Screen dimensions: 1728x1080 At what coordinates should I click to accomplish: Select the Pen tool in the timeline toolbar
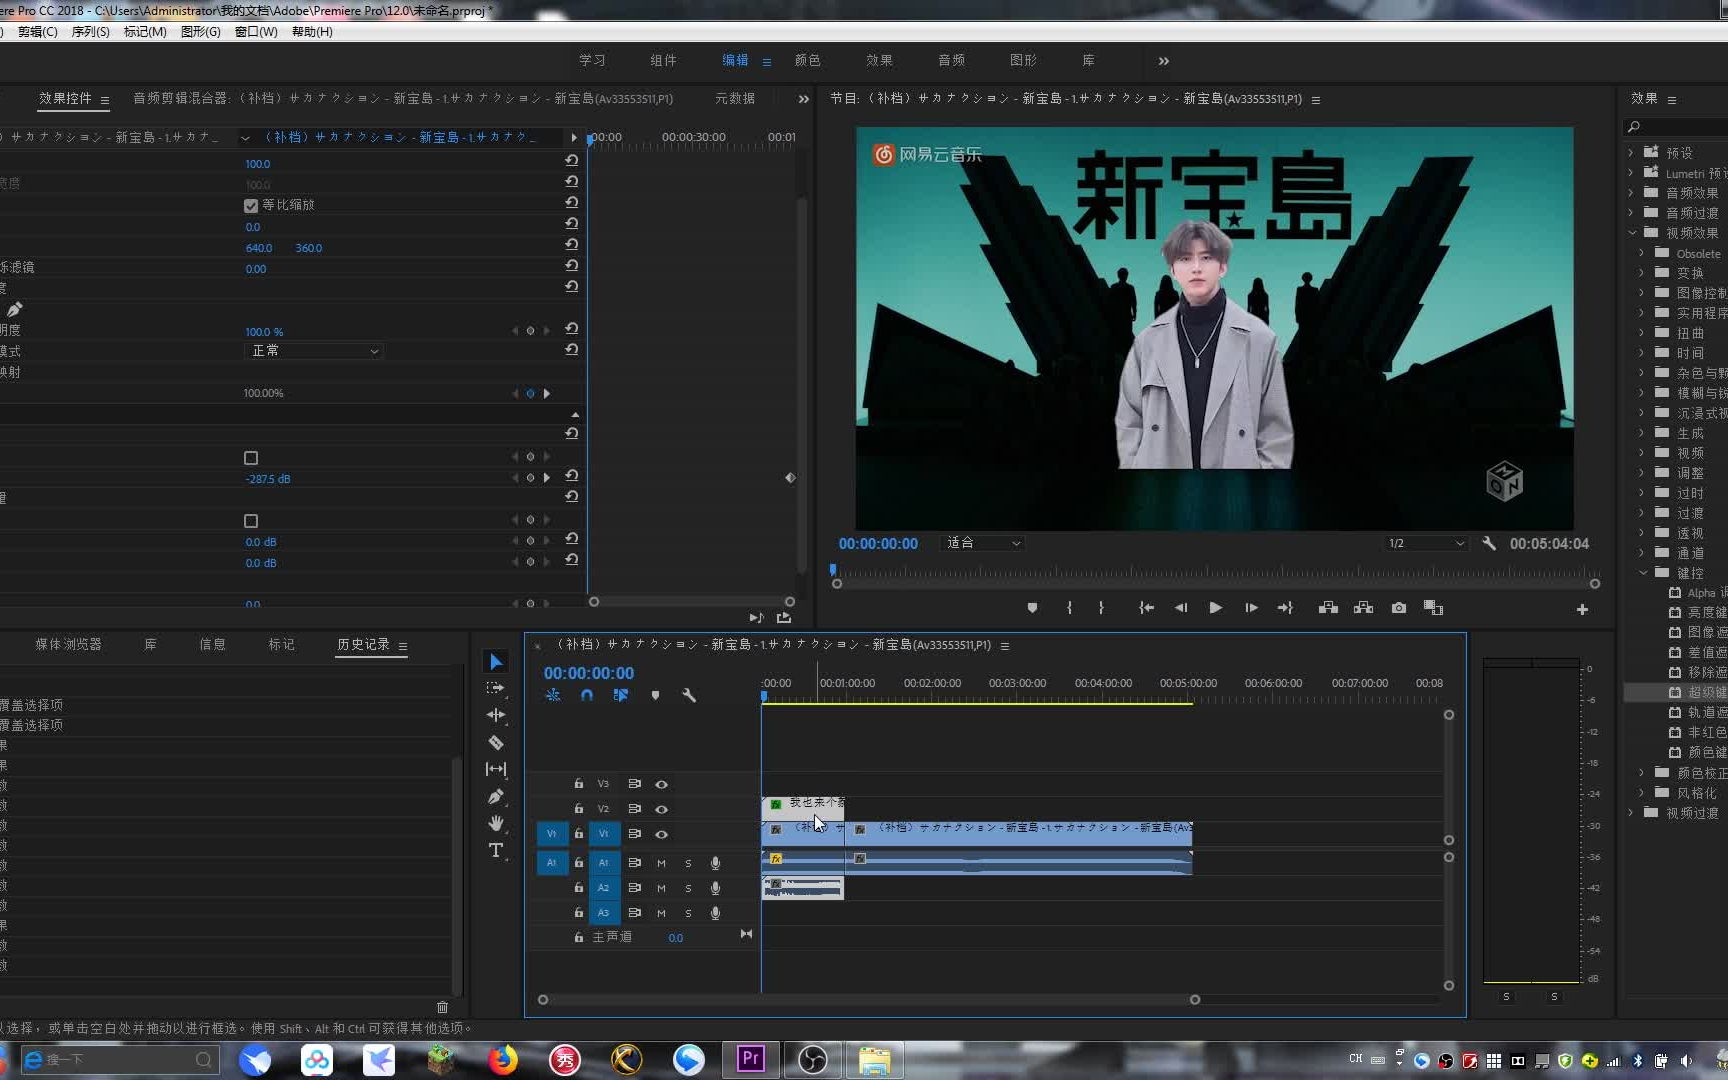[496, 796]
